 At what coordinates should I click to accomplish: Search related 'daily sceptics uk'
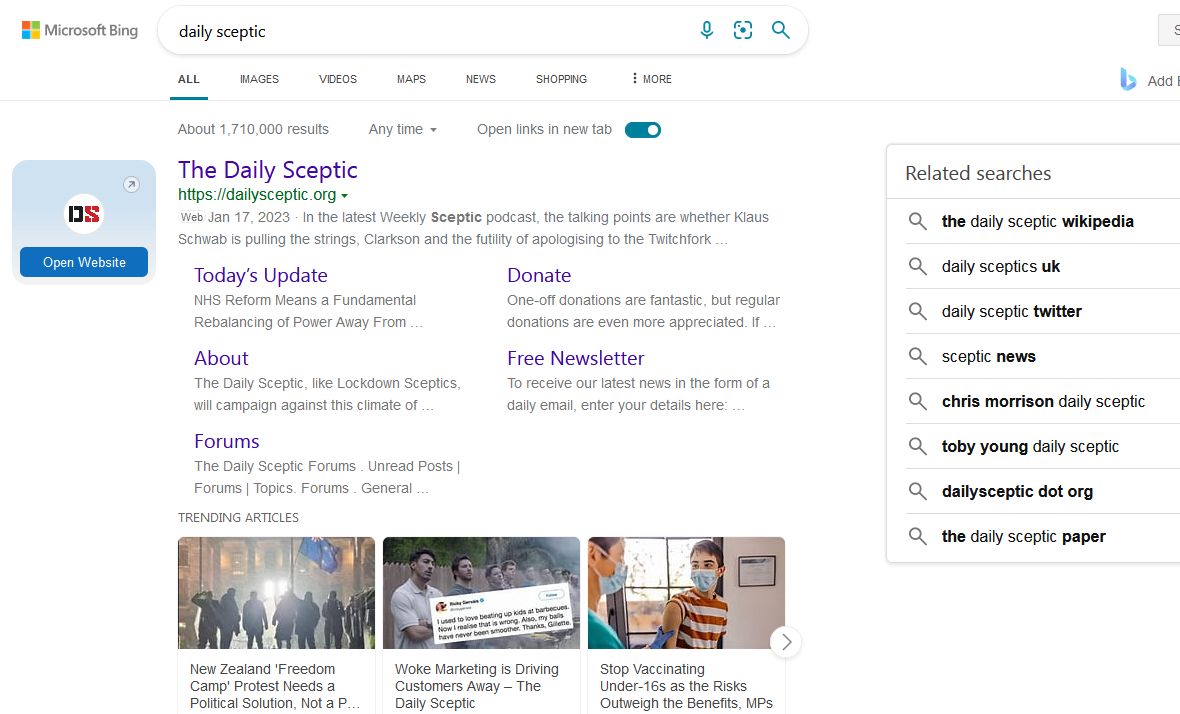pyautogui.click(x=1001, y=266)
